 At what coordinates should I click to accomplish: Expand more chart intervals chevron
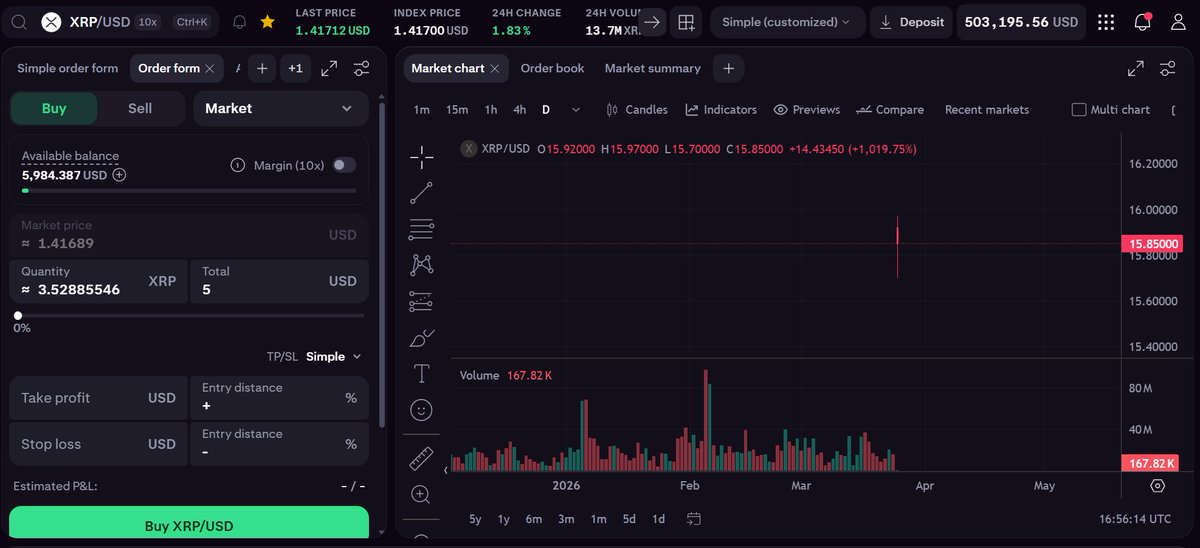click(576, 109)
